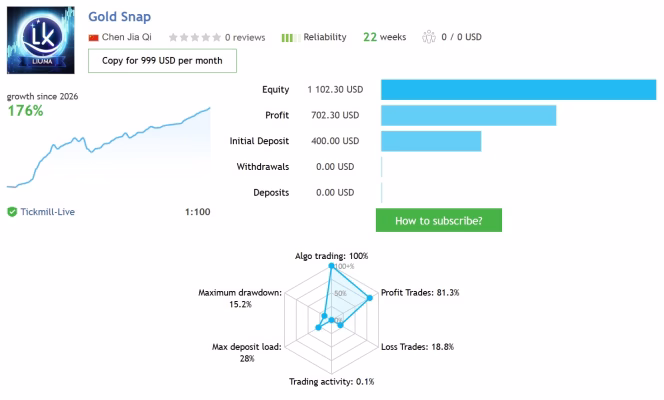664x400 pixels.
Task: Click the 176% growth value
Action: 25,111
